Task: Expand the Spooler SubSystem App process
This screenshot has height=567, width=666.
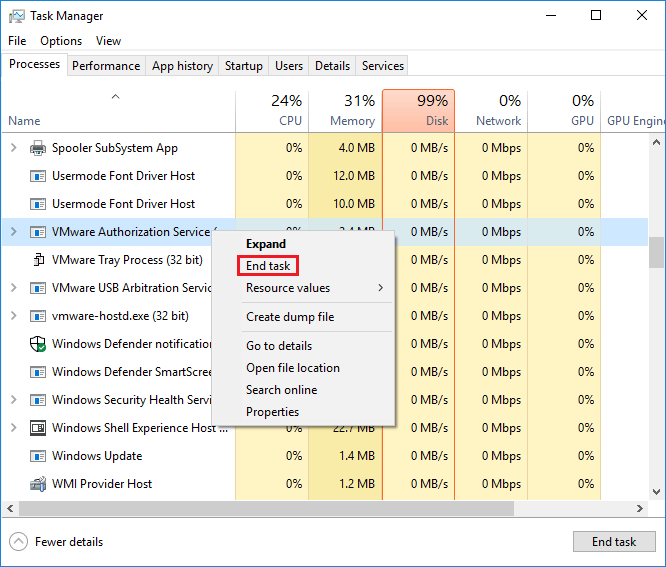Action: point(14,148)
